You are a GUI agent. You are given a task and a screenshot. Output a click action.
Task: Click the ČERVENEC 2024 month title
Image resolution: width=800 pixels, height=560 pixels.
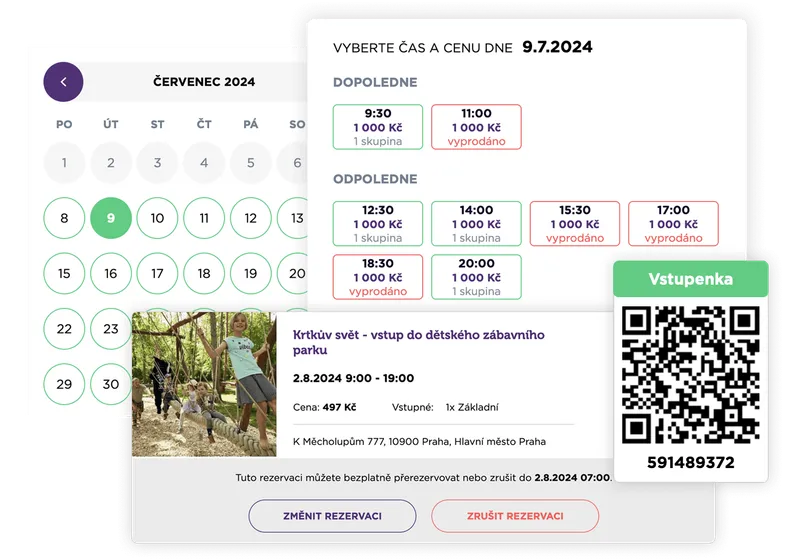click(x=204, y=82)
